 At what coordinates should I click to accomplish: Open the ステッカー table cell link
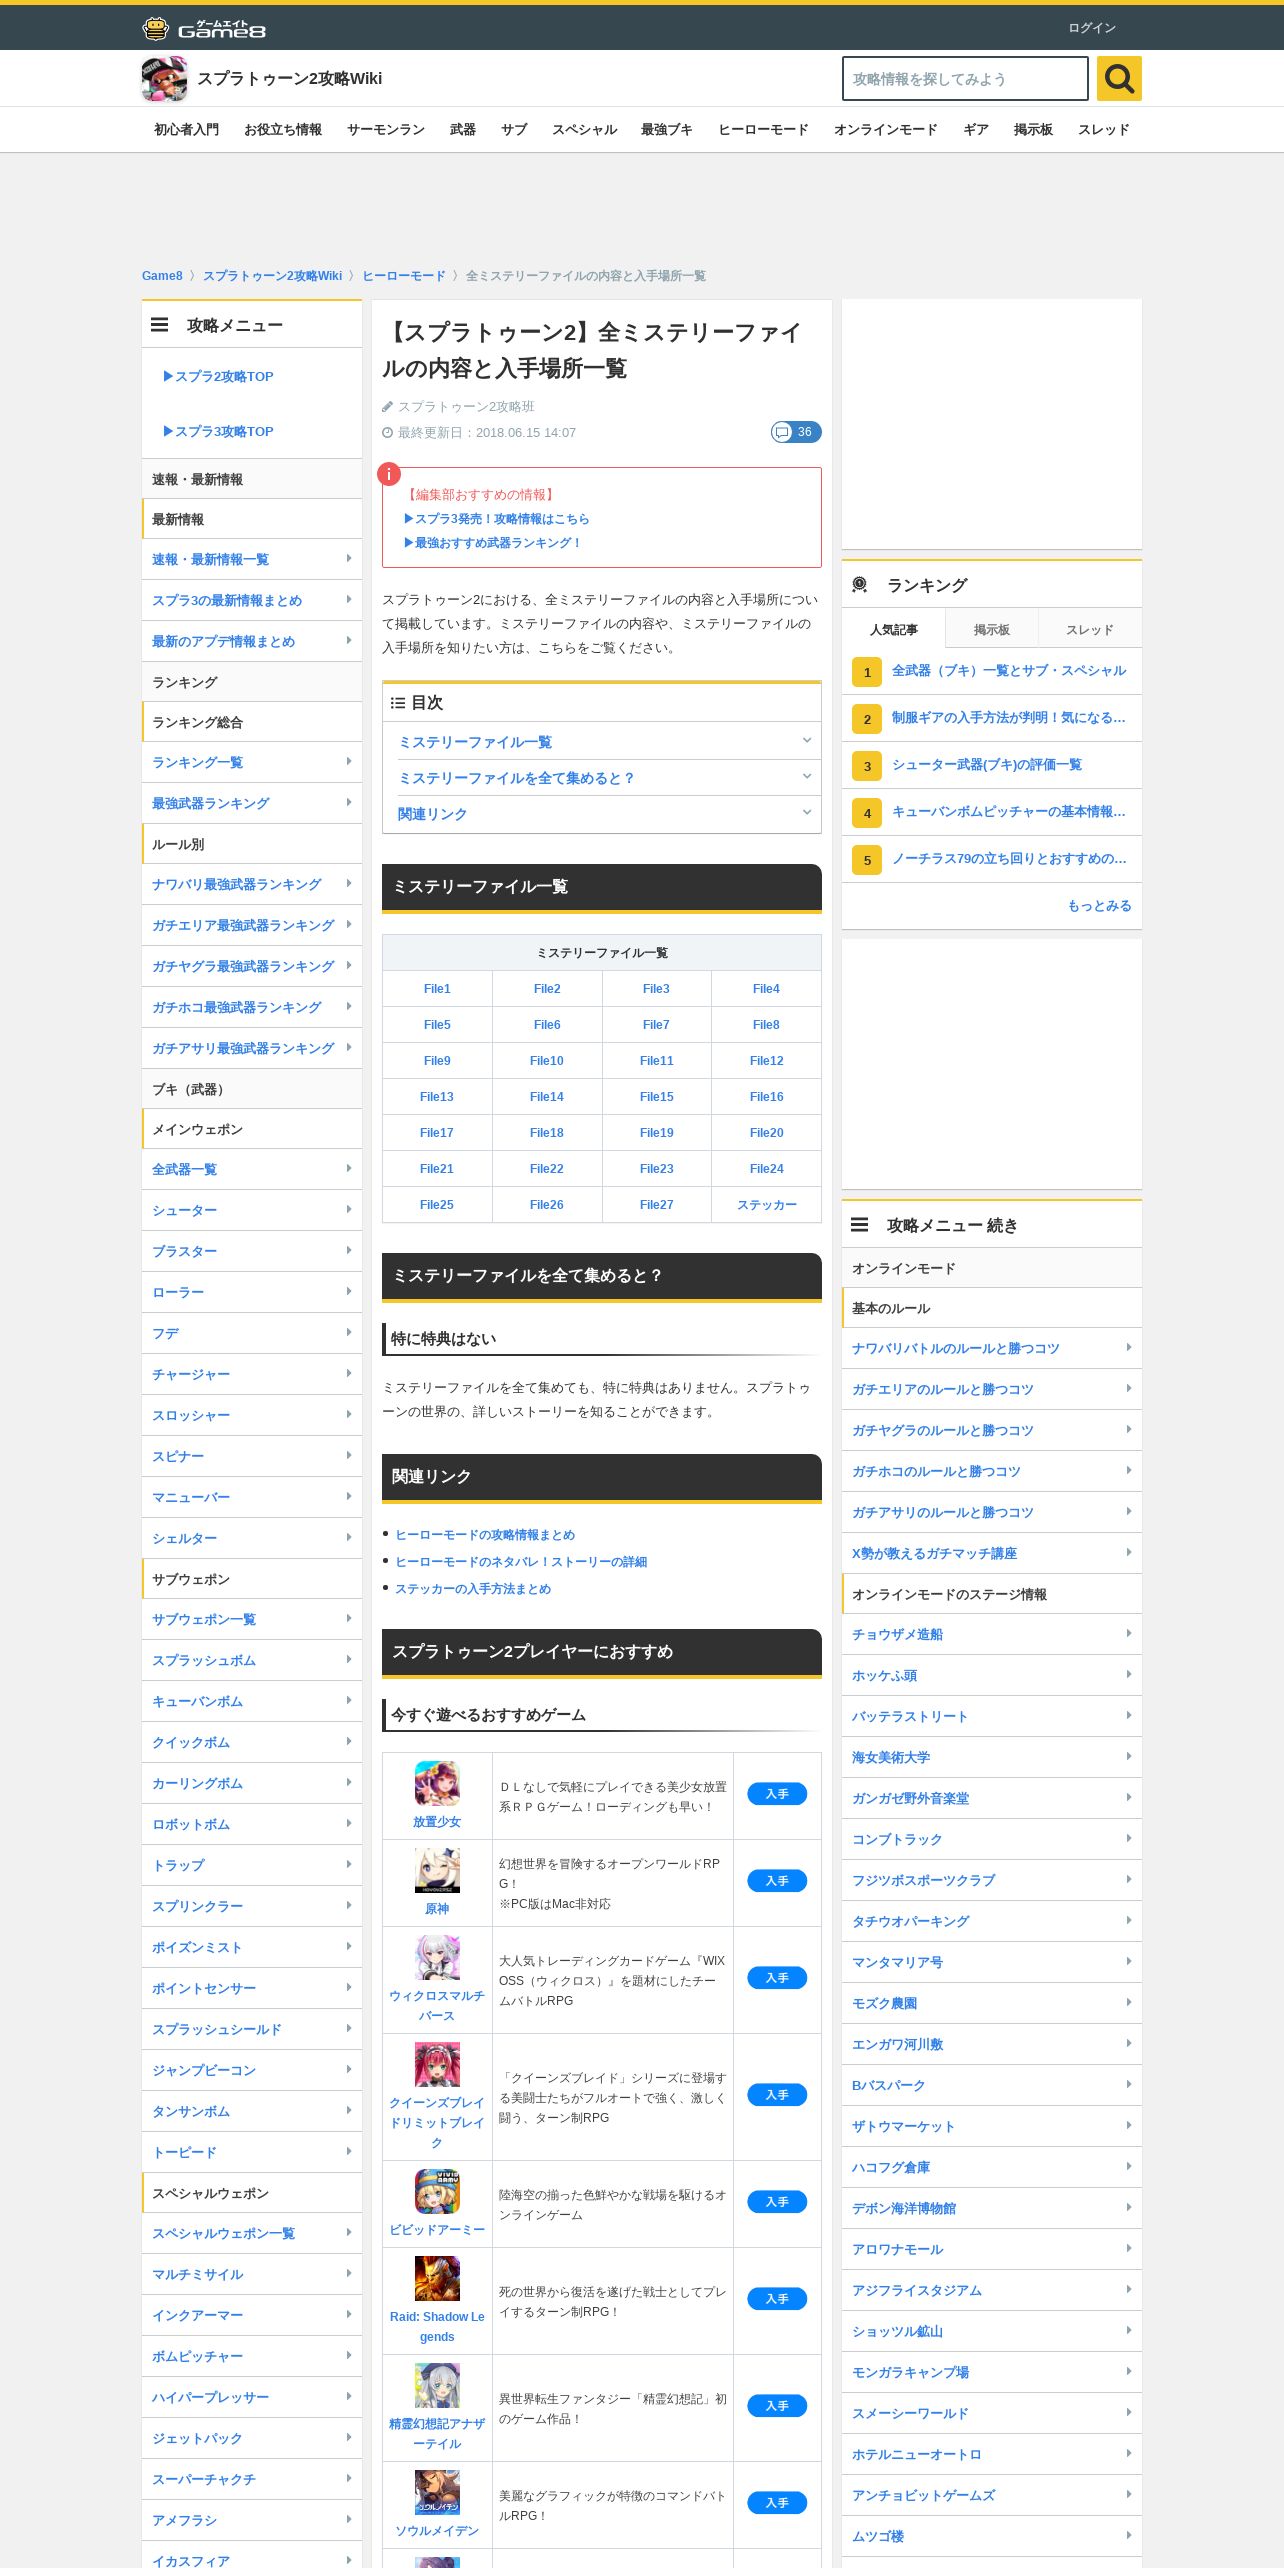click(x=767, y=1205)
